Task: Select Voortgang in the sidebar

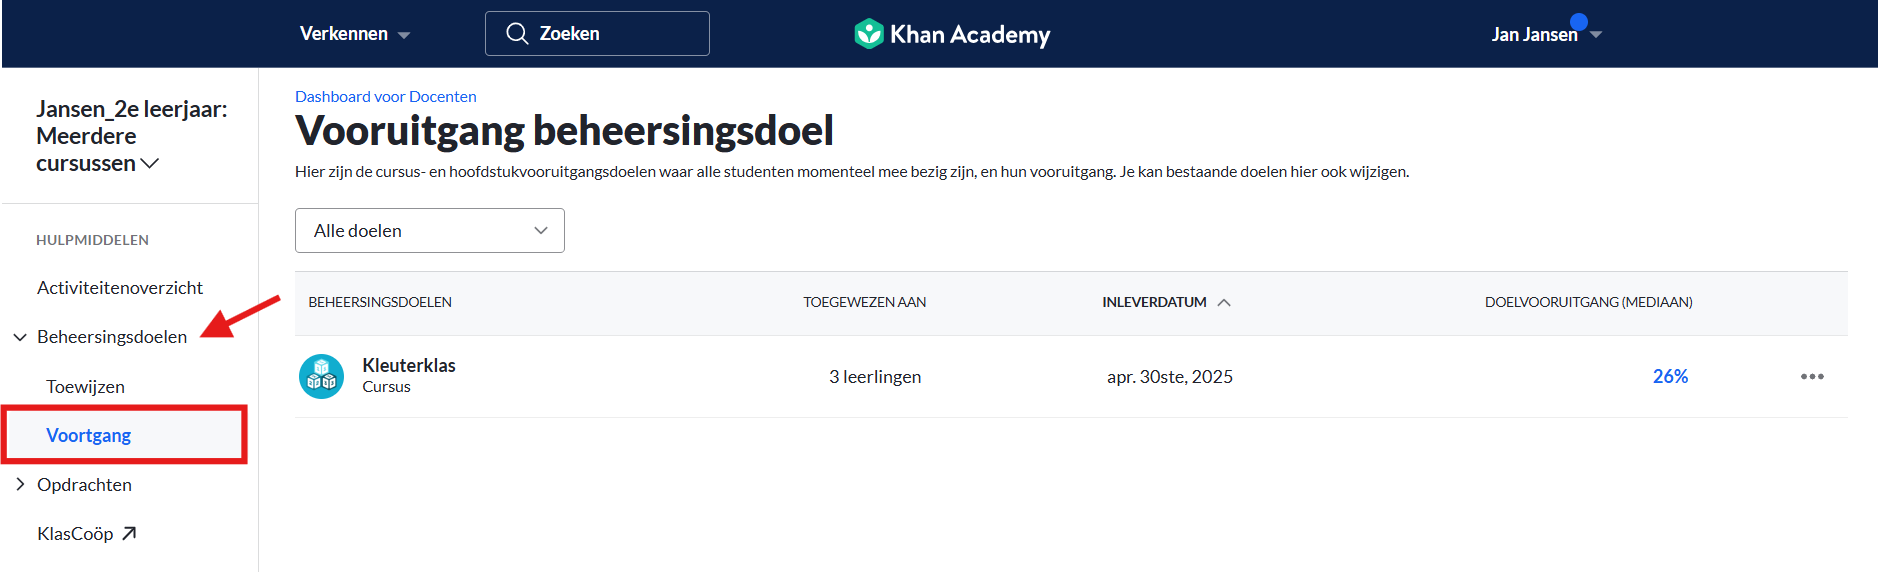Action: click(x=88, y=436)
